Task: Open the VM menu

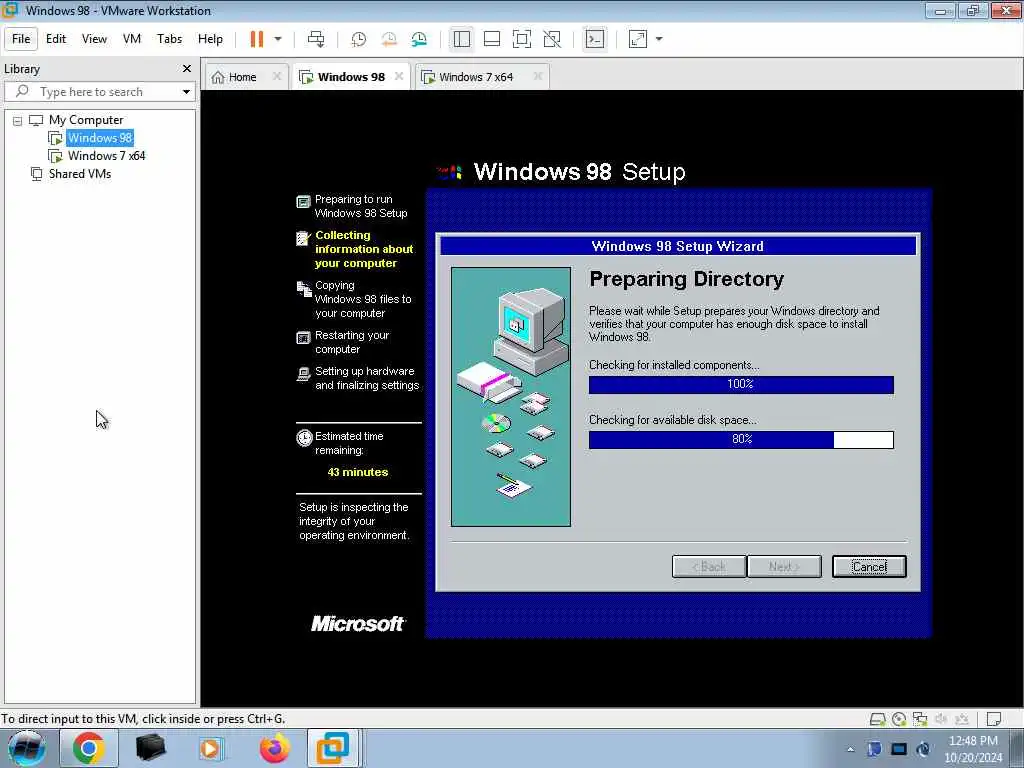Action: [x=132, y=39]
